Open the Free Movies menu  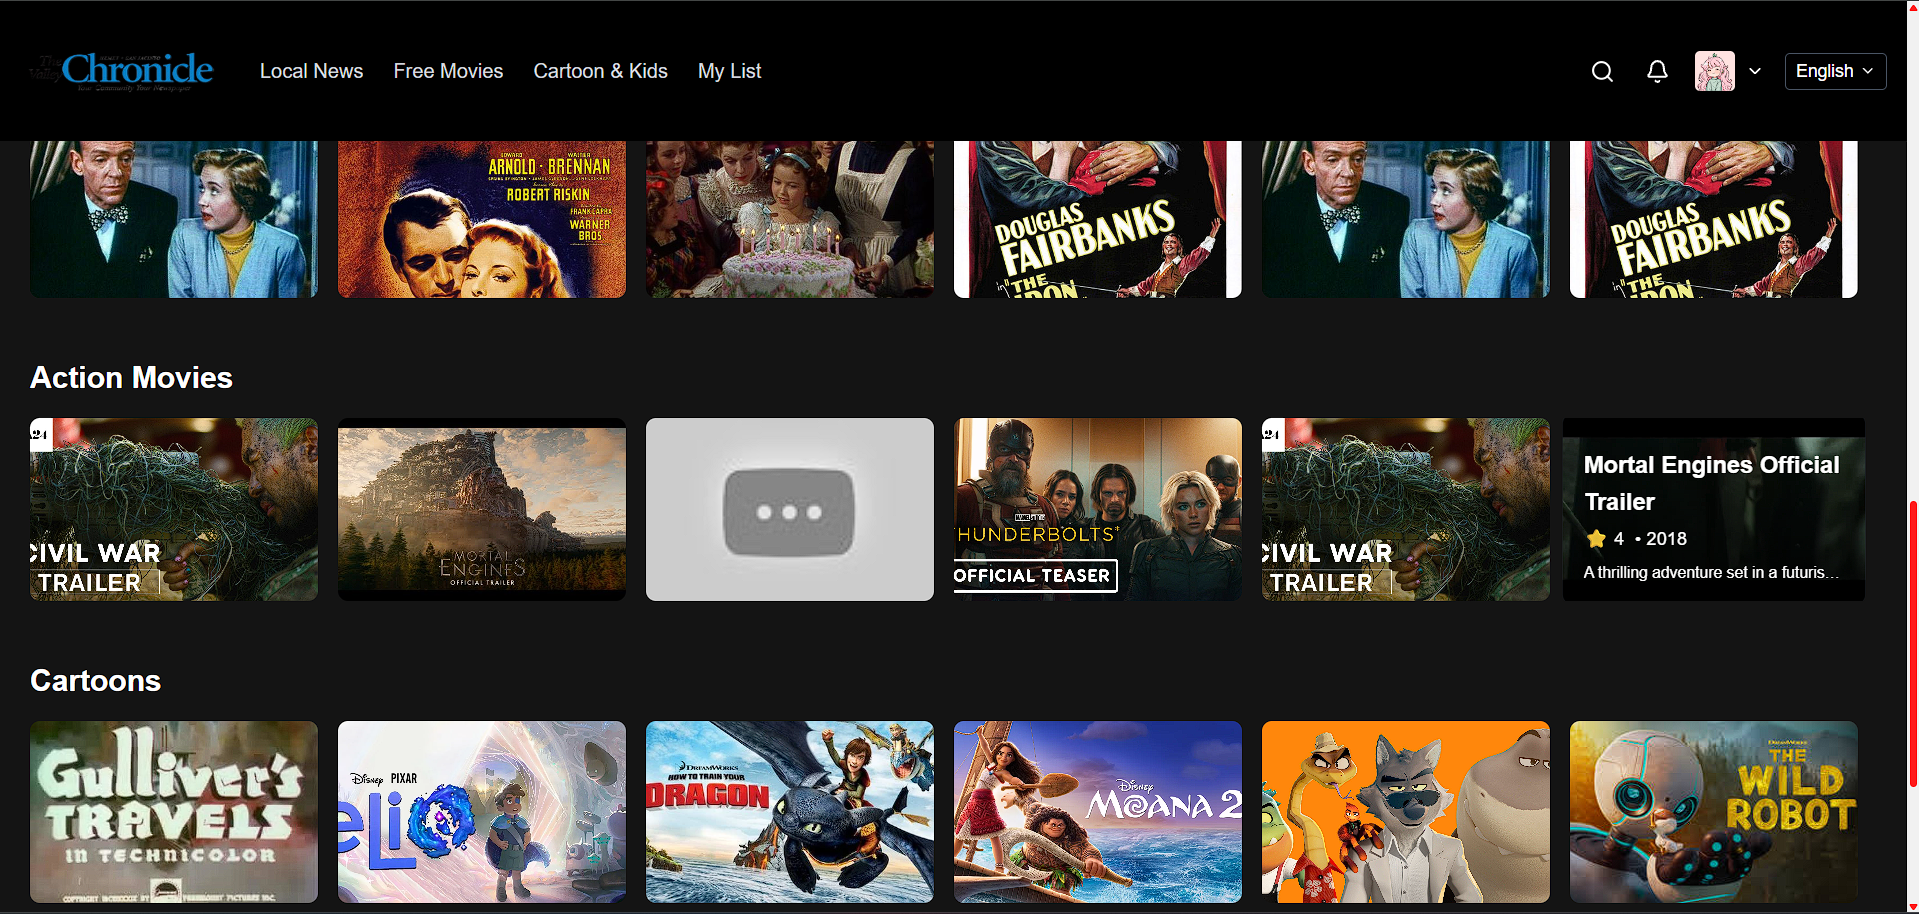pos(448,72)
